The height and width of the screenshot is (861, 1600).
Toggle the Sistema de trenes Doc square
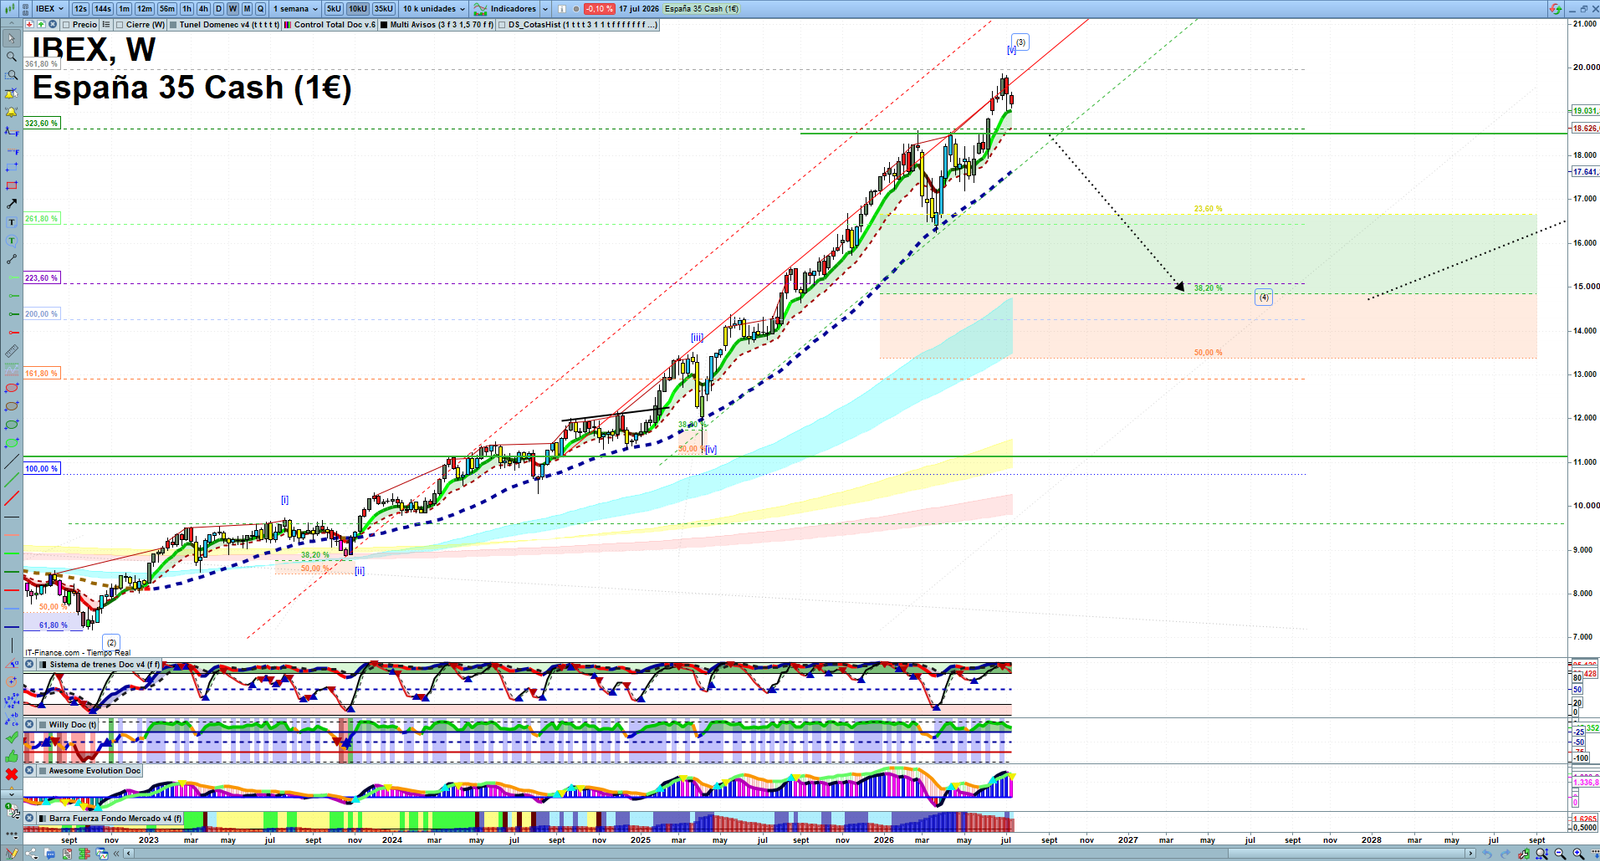coord(43,664)
